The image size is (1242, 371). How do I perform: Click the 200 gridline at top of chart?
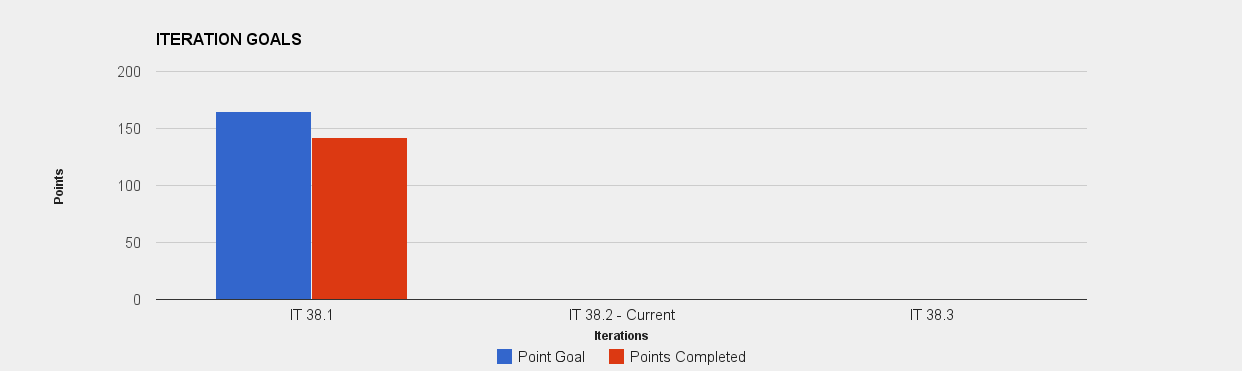click(x=621, y=72)
